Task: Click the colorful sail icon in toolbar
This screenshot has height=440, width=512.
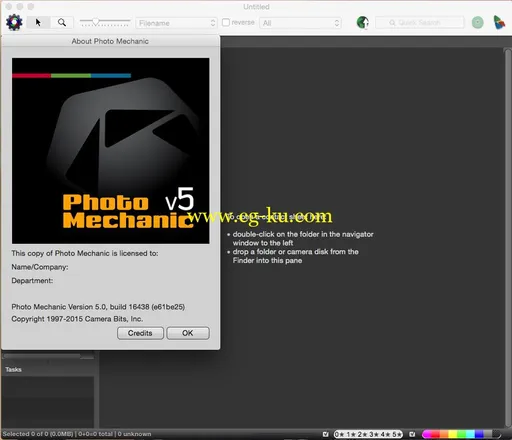Action: (499, 22)
